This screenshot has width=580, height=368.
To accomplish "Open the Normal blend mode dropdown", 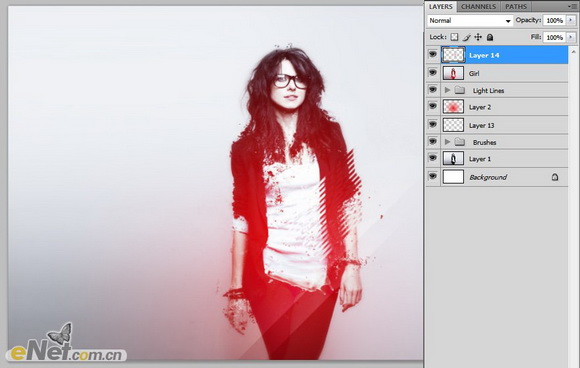I will [470, 21].
